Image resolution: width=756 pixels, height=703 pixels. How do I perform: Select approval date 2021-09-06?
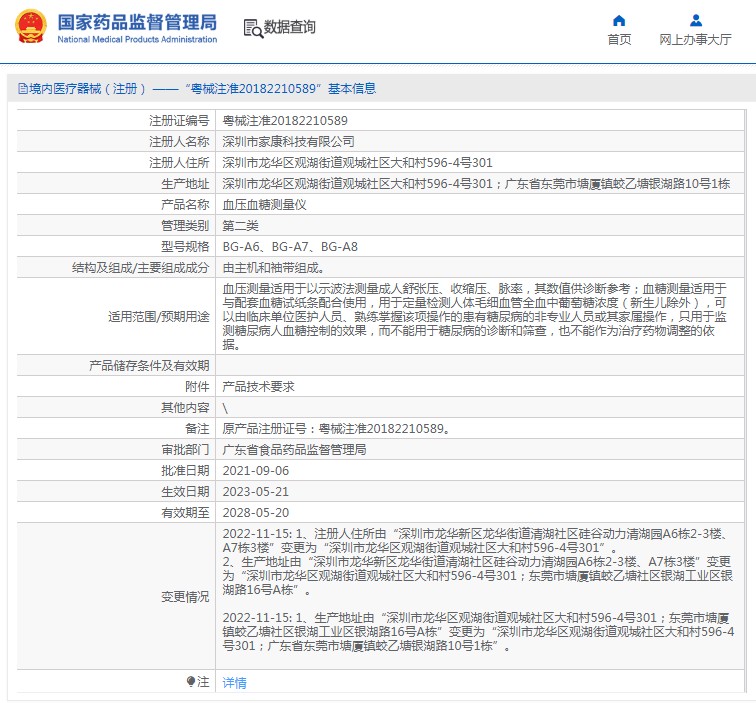[x=256, y=471]
